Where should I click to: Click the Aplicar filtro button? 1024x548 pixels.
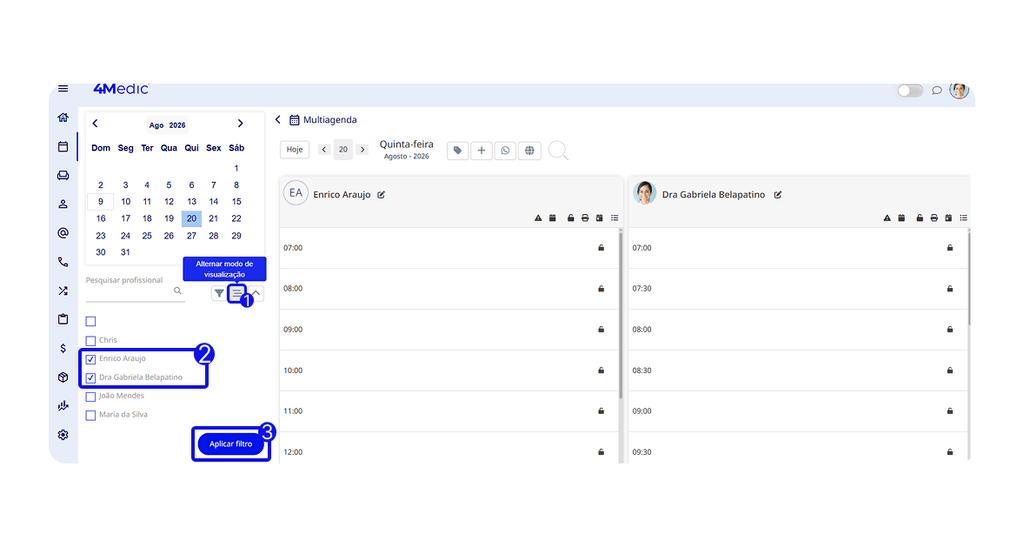pos(231,444)
